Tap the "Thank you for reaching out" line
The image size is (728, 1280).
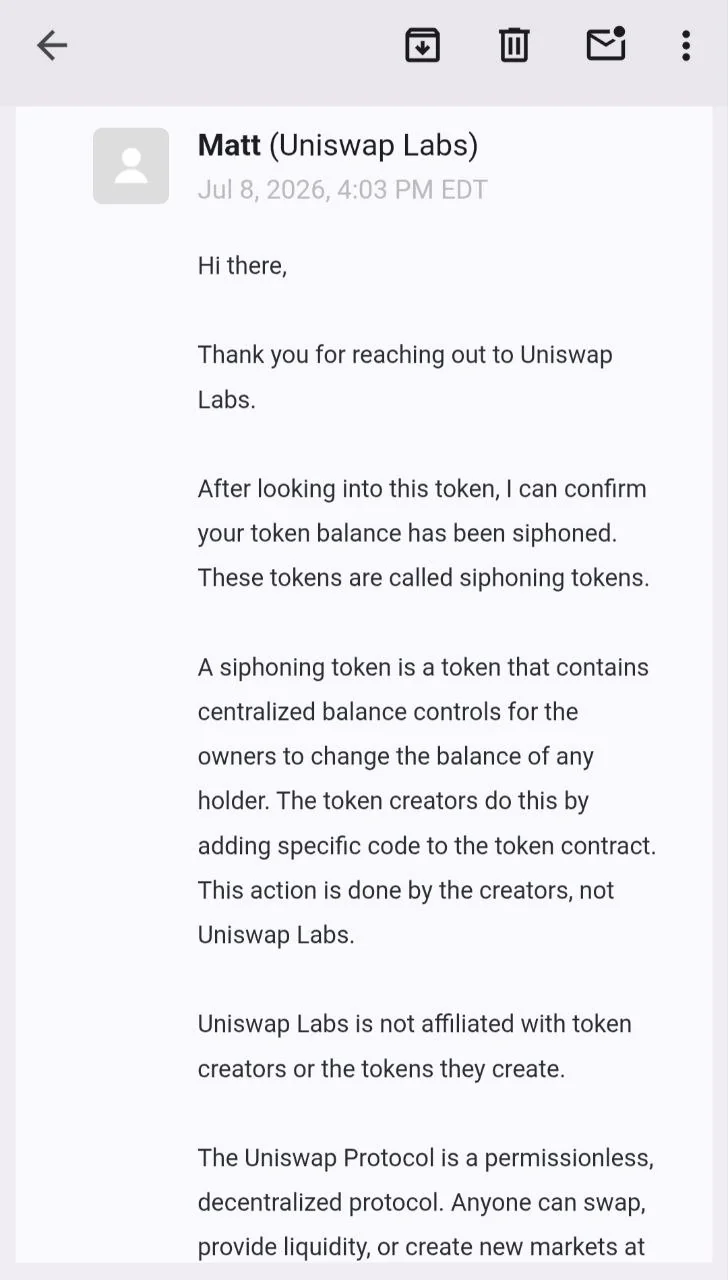(x=405, y=355)
